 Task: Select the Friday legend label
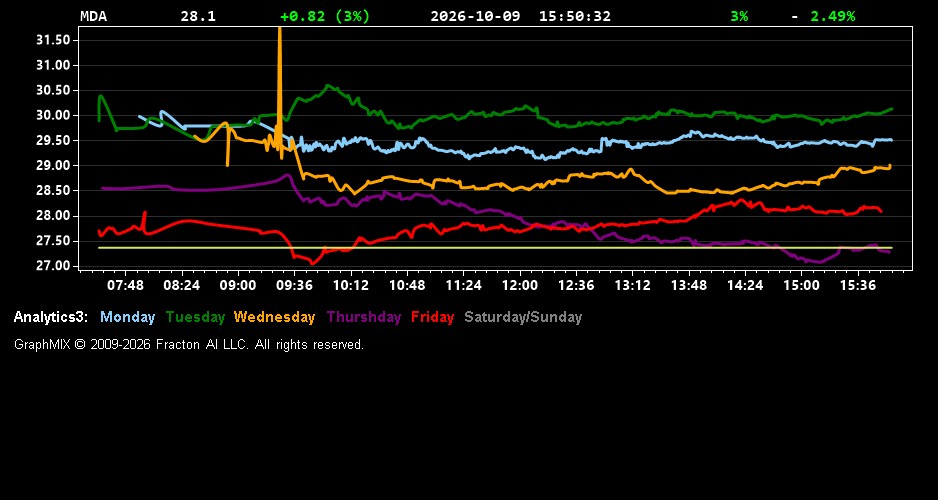(433, 317)
